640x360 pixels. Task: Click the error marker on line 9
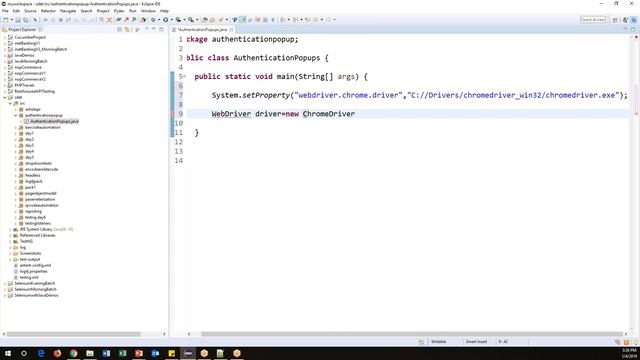point(173,114)
